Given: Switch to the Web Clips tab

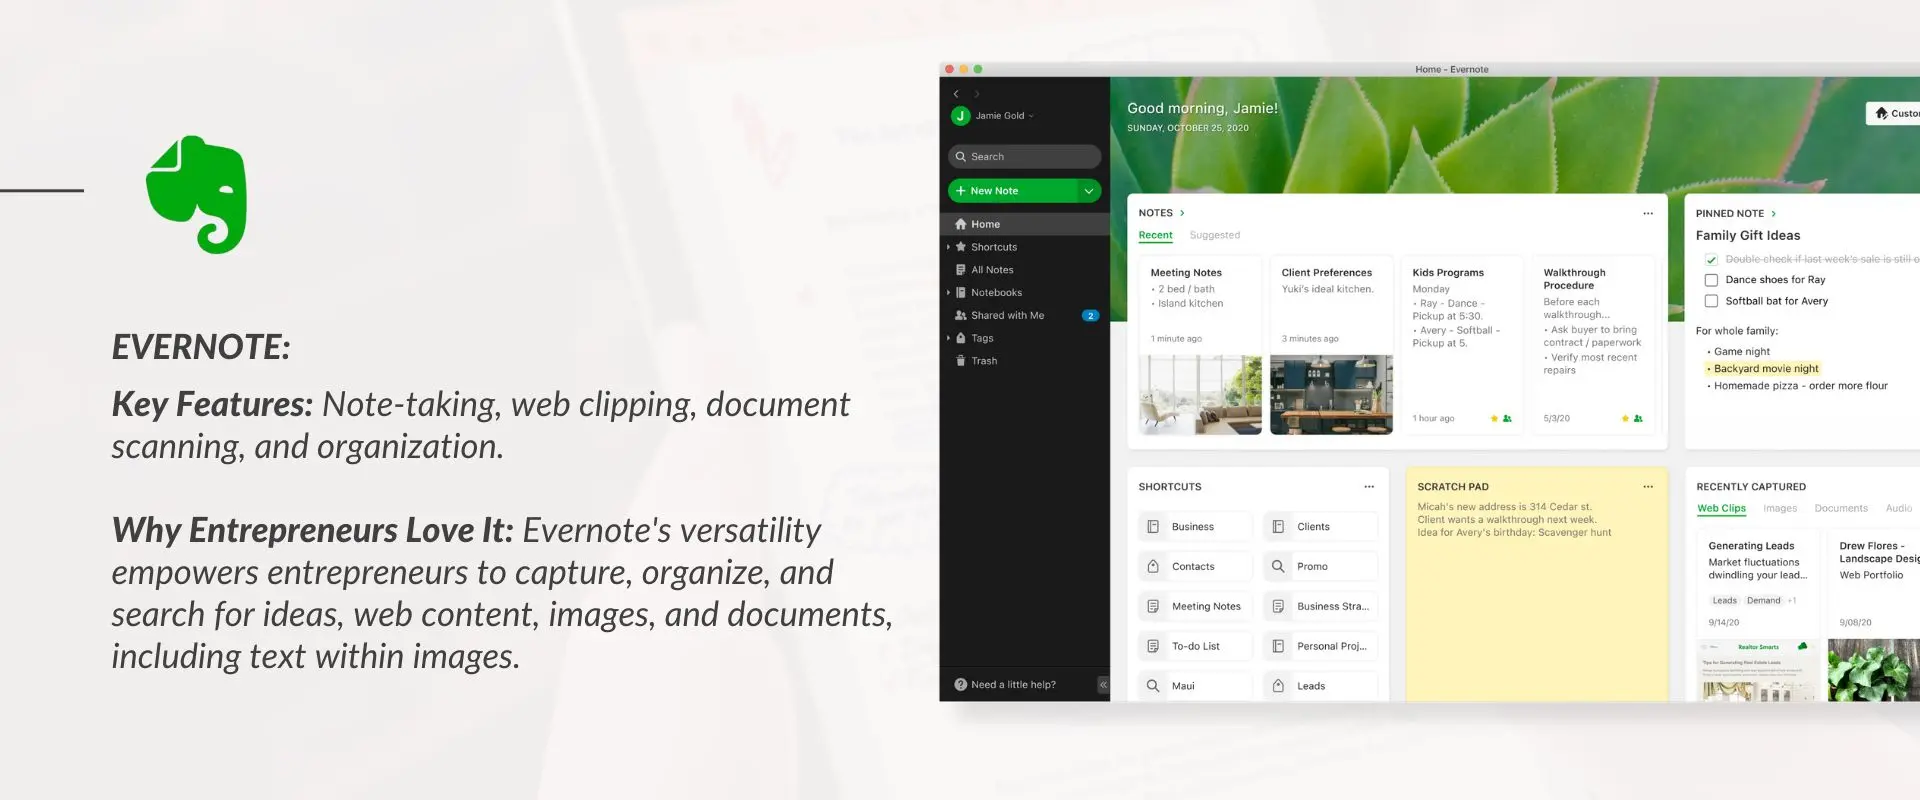Looking at the screenshot, I should point(1721,509).
